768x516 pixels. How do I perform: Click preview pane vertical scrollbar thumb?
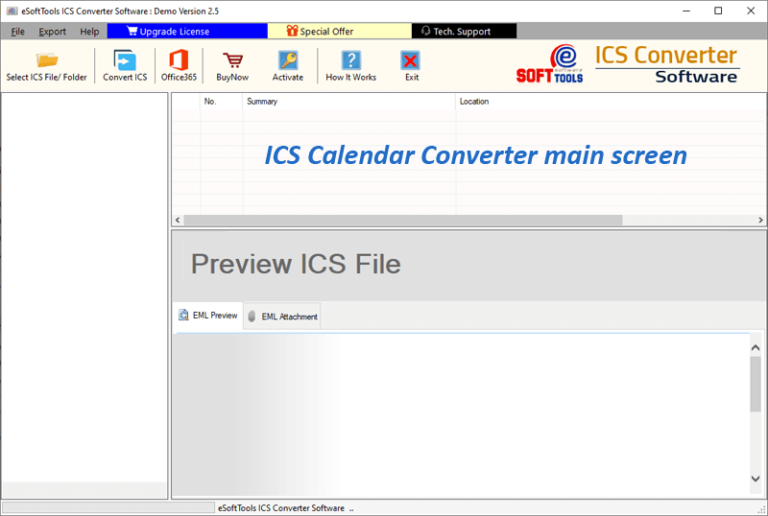[x=755, y=384]
